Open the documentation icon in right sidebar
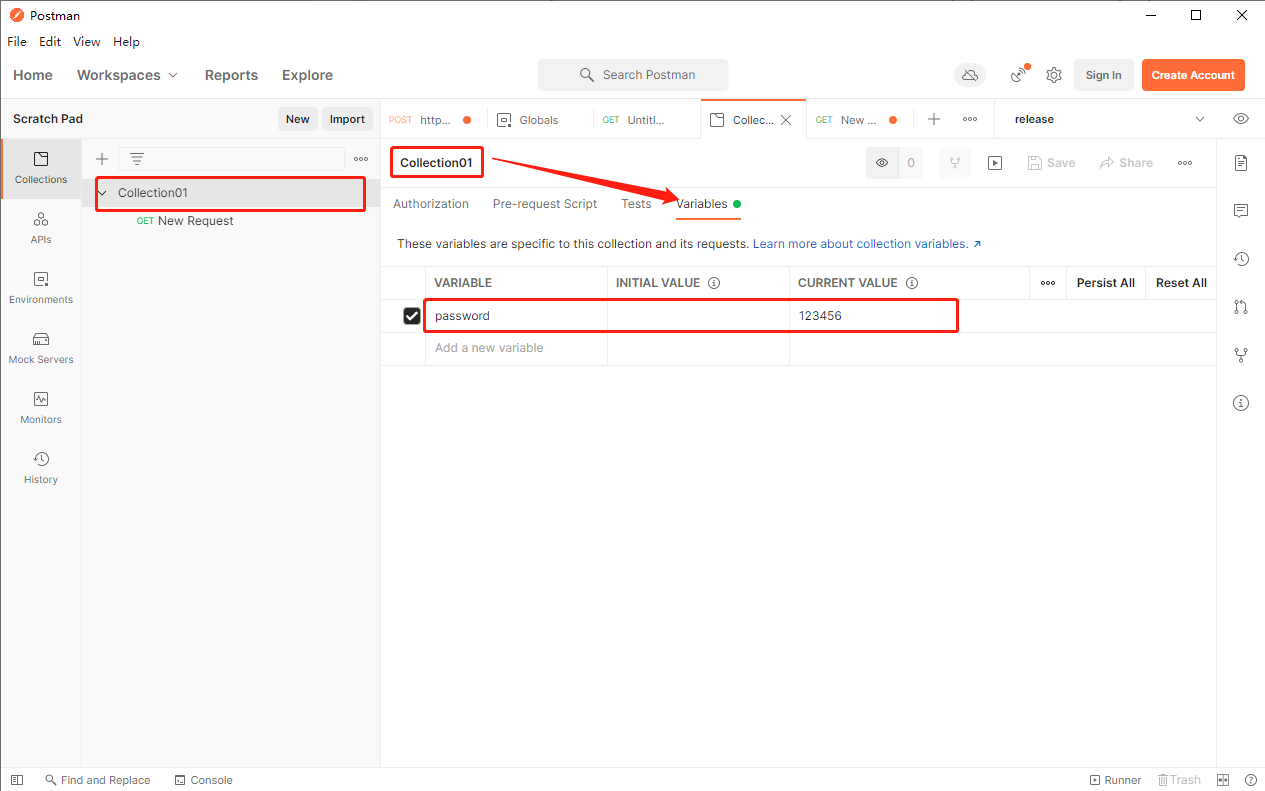This screenshot has width=1265, height=791. click(x=1241, y=163)
